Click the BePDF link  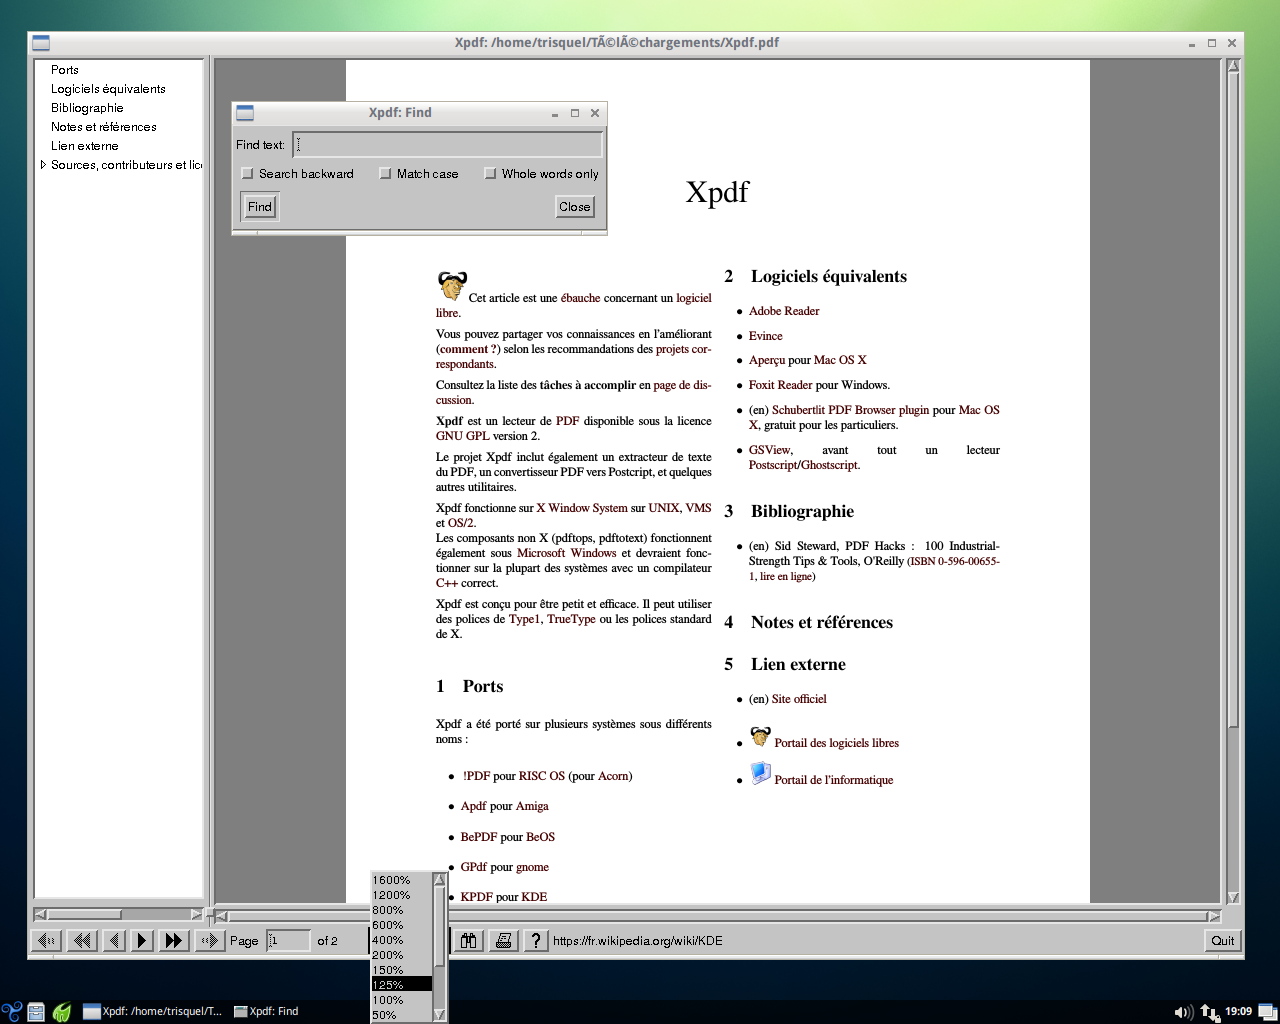pyautogui.click(x=478, y=837)
